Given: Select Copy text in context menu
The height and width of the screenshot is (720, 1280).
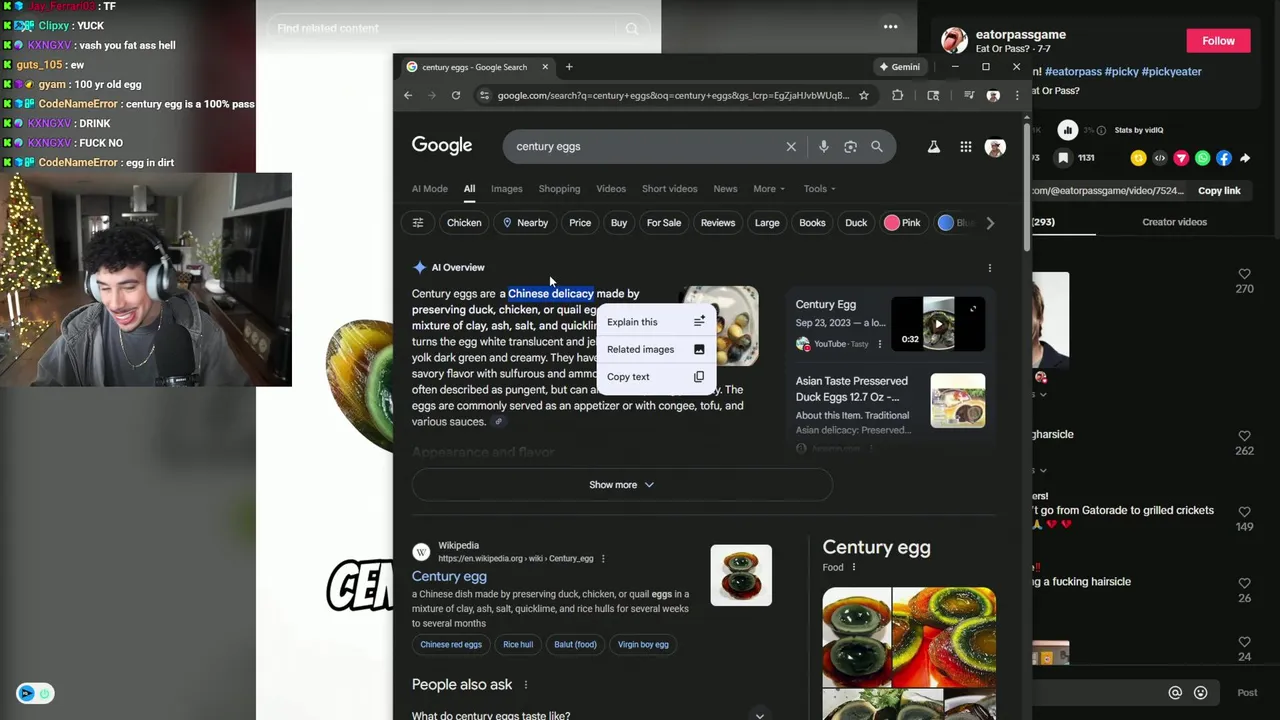Looking at the screenshot, I should (x=656, y=377).
